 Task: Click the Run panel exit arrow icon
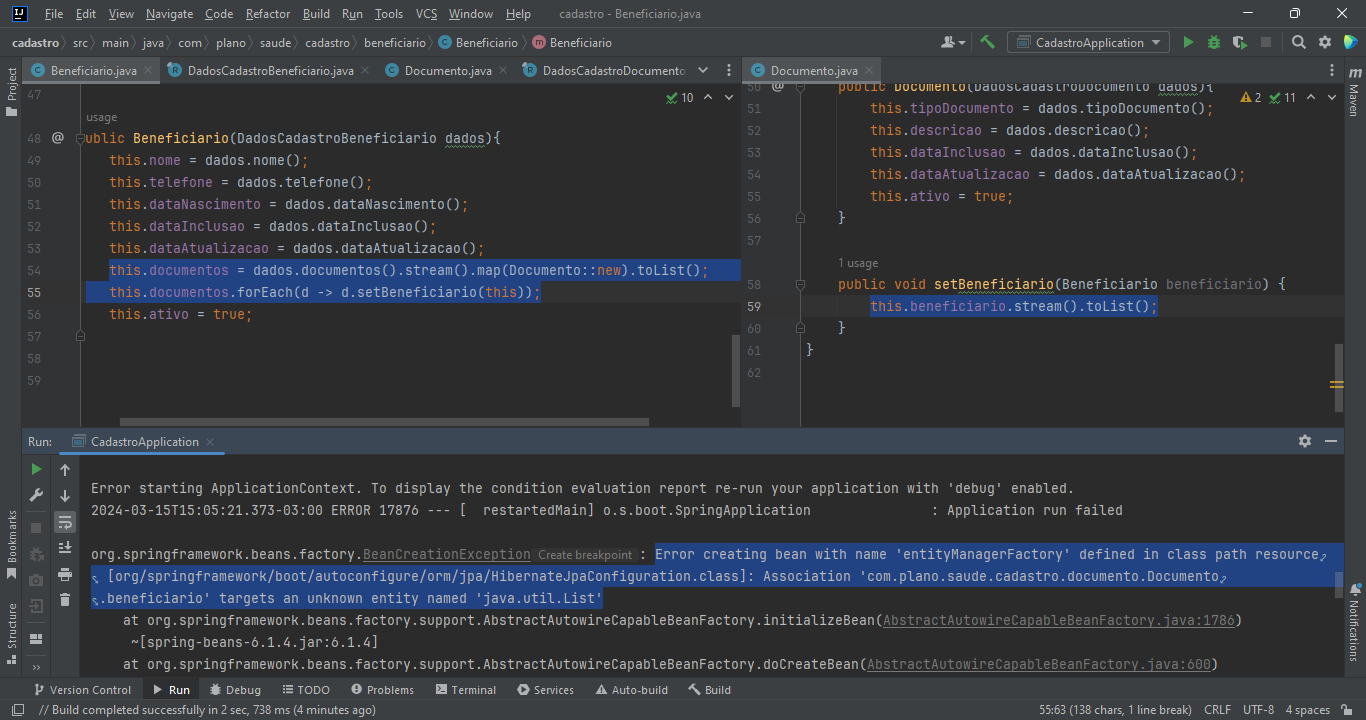36,605
